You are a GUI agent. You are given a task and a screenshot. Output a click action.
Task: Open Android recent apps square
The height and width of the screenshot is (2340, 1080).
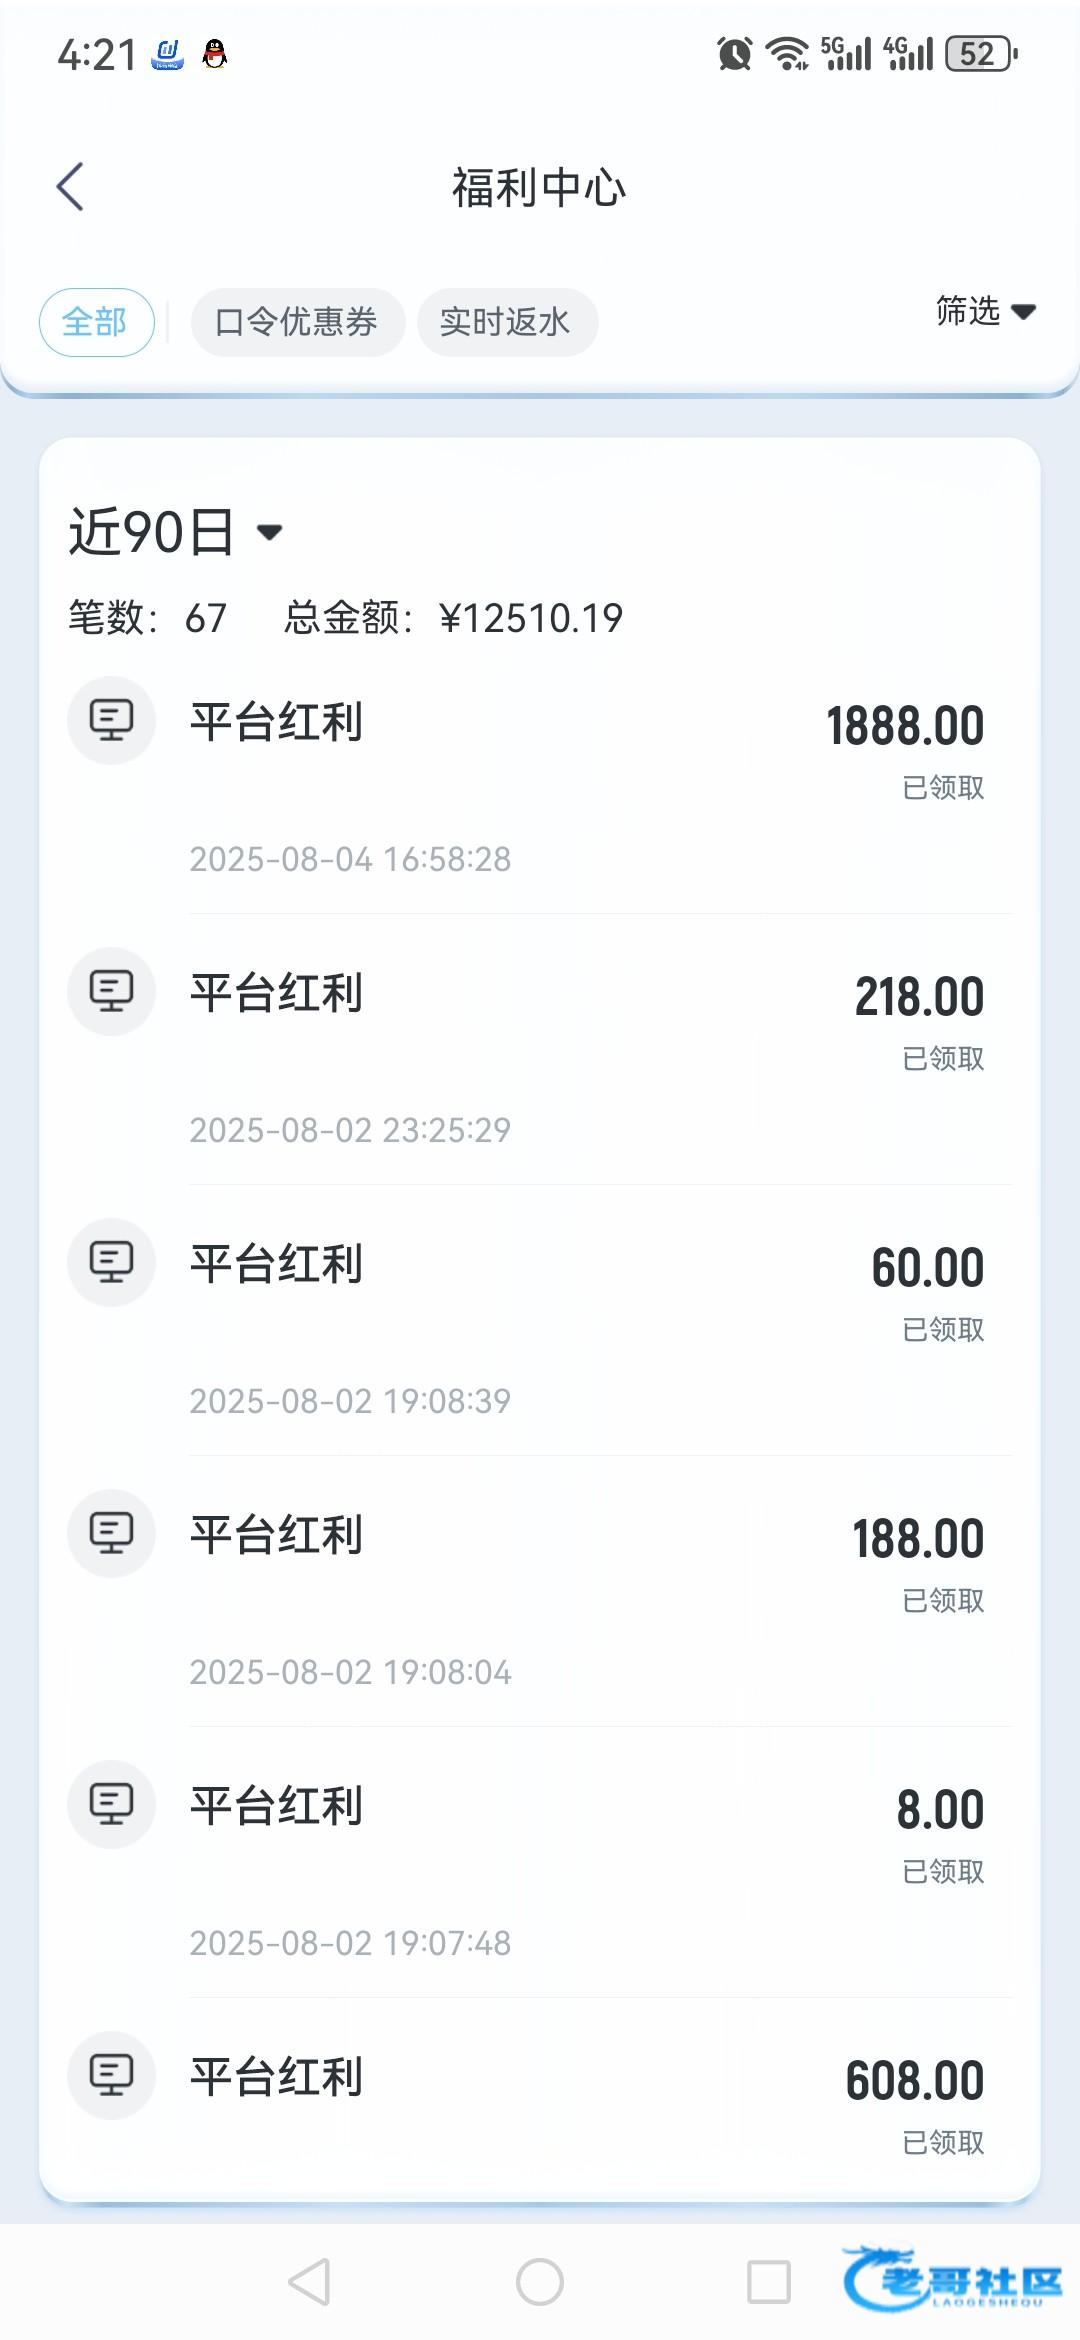[x=768, y=2282]
